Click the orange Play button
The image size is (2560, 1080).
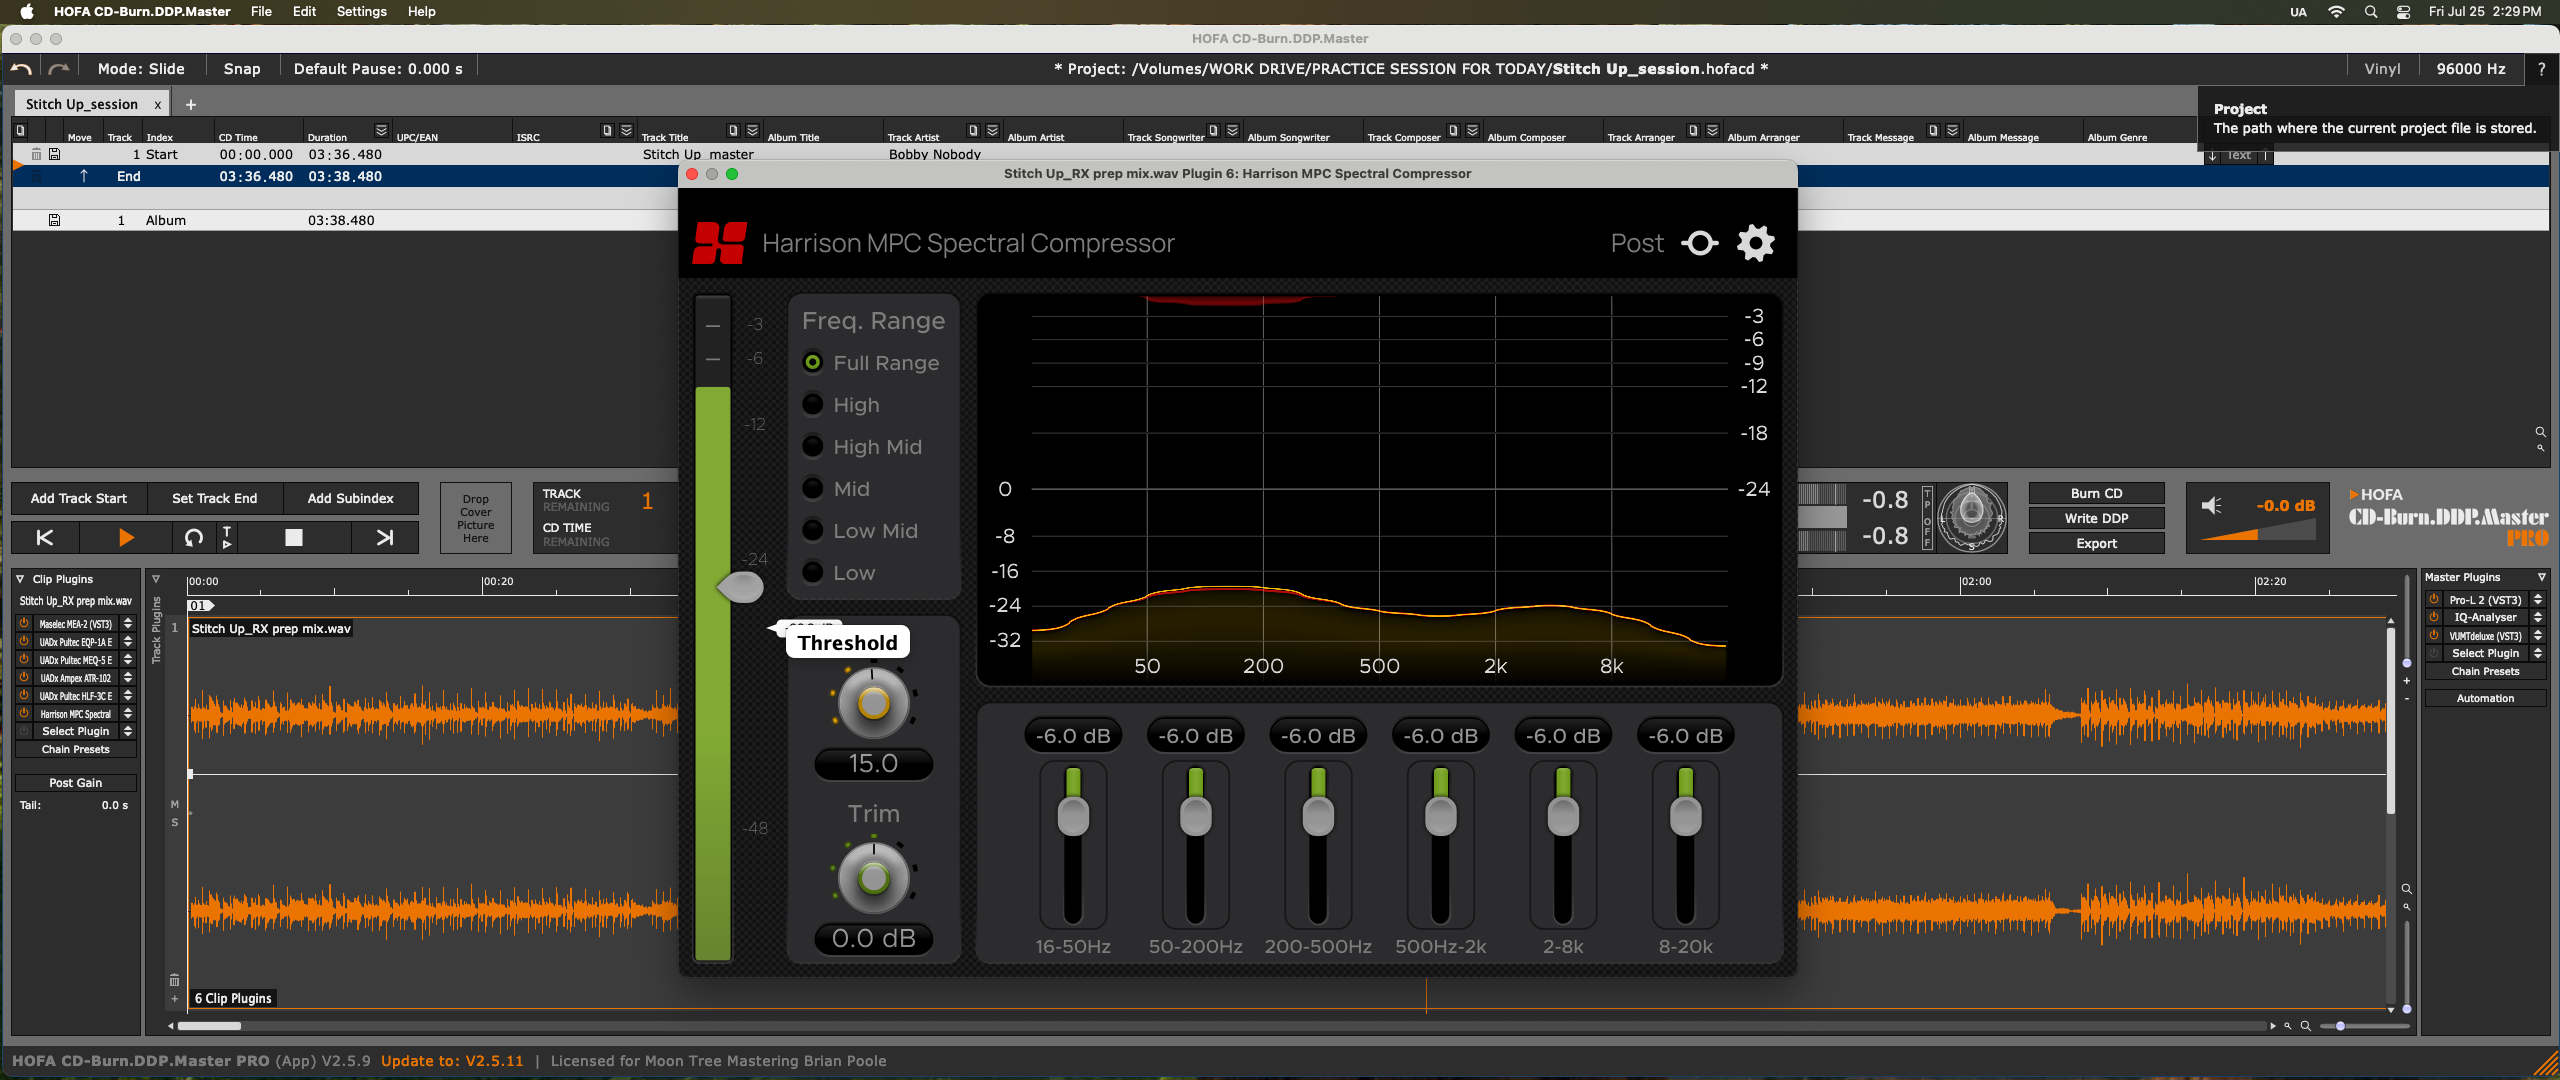[x=126, y=537]
